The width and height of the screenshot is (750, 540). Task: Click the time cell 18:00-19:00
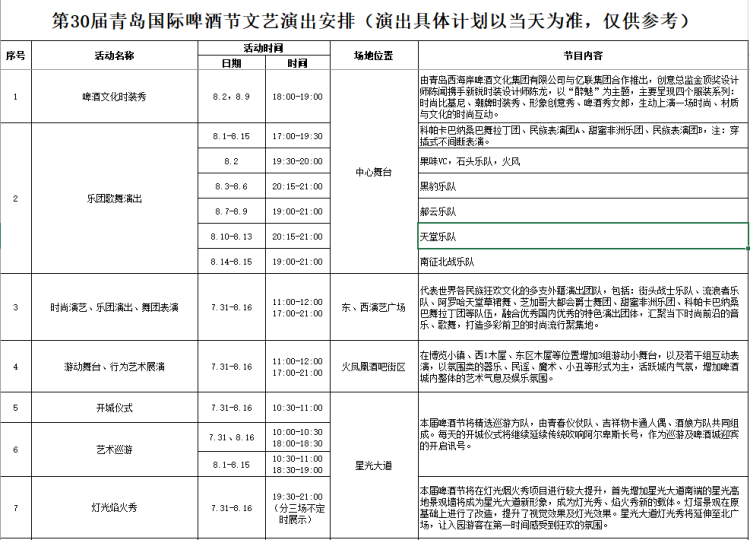[298, 97]
